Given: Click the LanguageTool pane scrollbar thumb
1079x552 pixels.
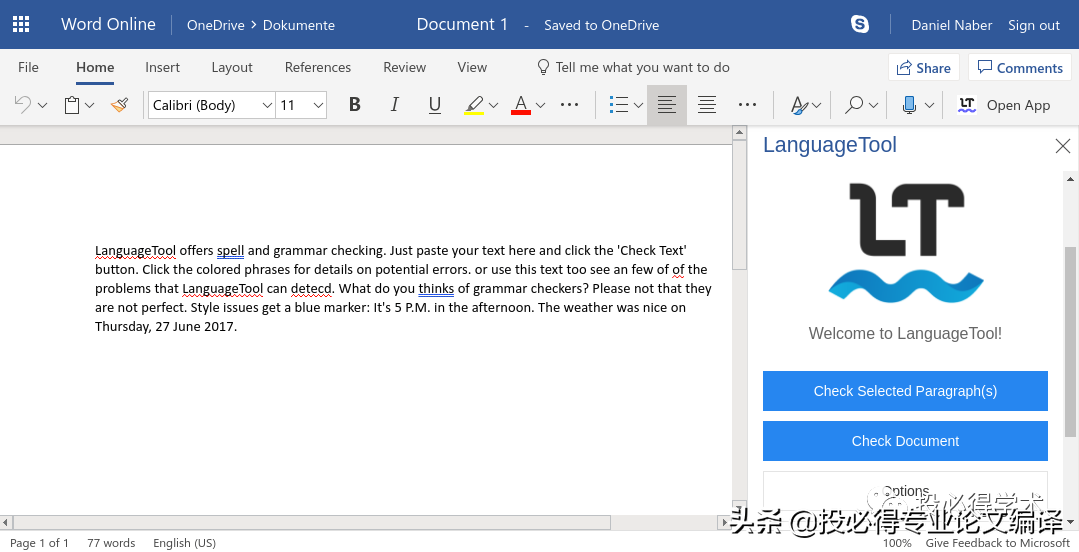Looking at the screenshot, I should pyautogui.click(x=1070, y=341).
